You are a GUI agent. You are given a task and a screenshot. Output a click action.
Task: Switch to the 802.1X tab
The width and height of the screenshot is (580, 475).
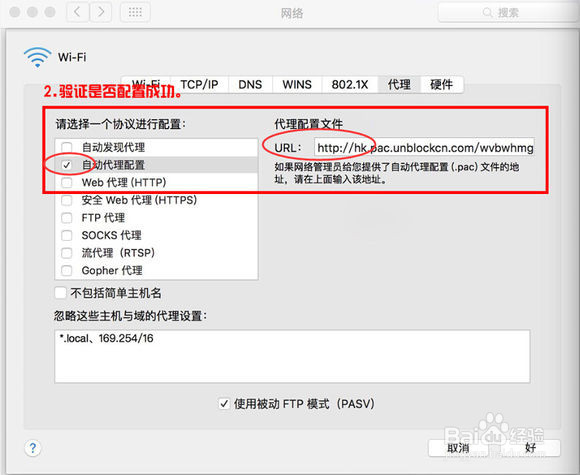(350, 84)
